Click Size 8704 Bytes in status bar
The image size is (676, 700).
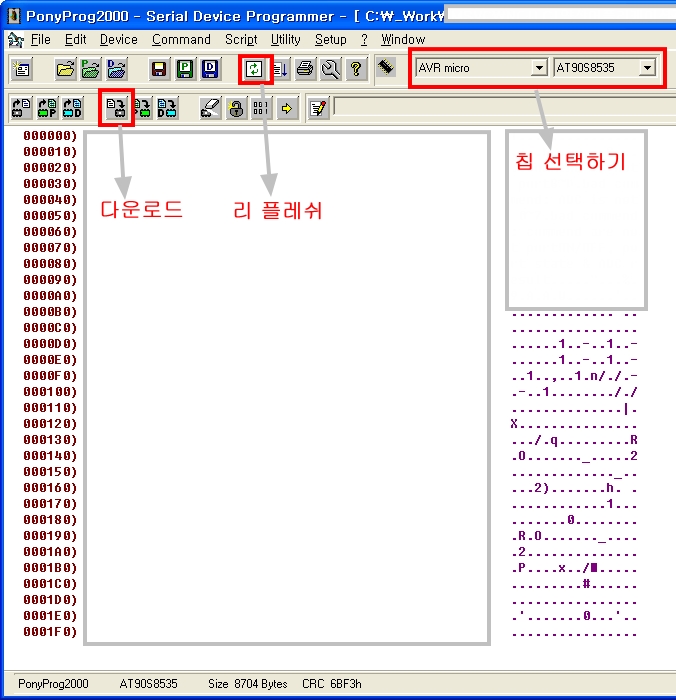click(248, 683)
